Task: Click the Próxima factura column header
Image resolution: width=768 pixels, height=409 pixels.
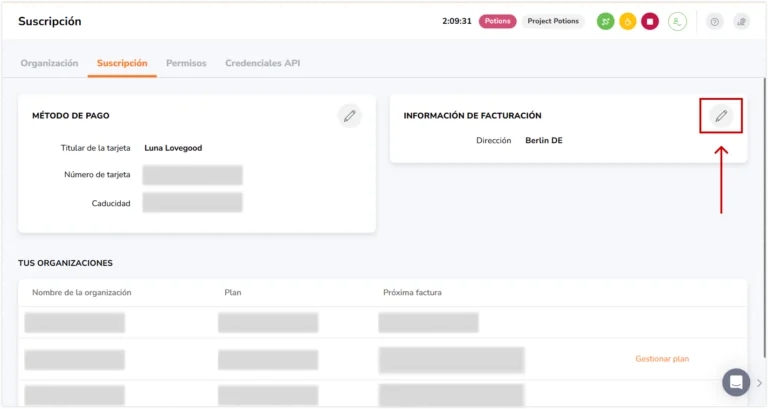Action: tap(412, 292)
